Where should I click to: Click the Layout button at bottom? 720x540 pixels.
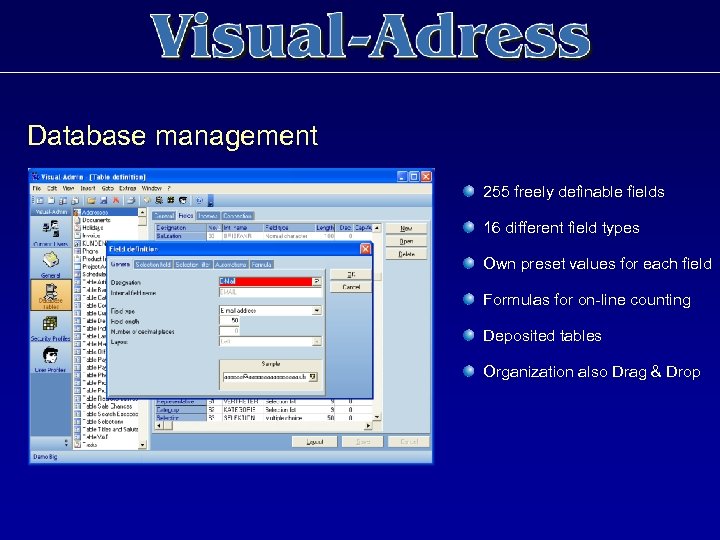click(x=315, y=442)
